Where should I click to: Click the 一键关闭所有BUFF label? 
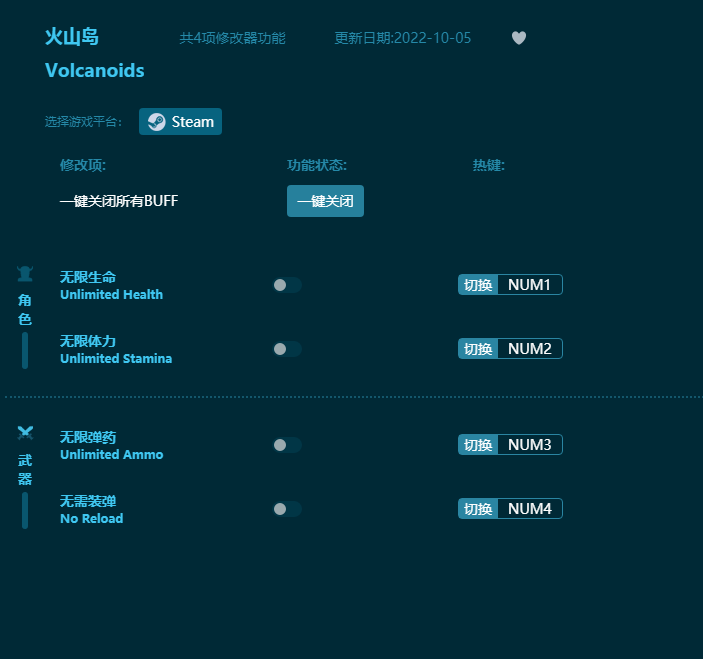pos(119,201)
